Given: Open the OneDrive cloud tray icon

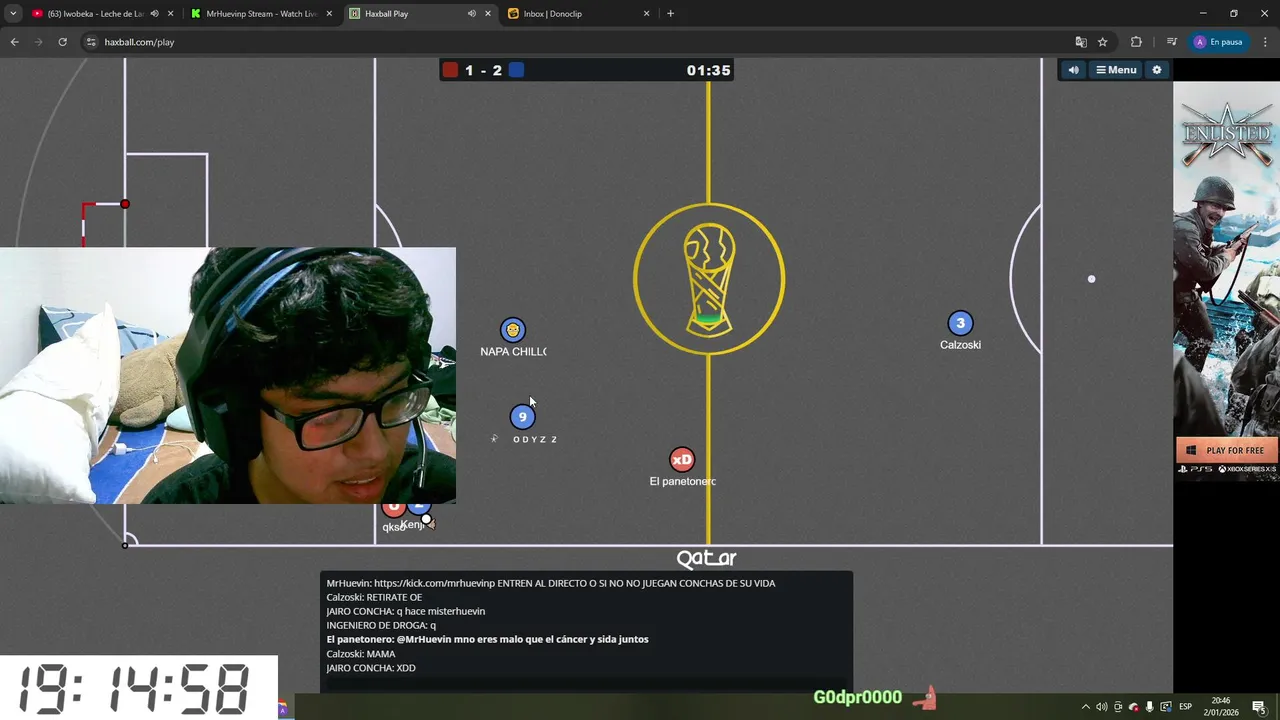Looking at the screenshot, I should coord(1134,707).
